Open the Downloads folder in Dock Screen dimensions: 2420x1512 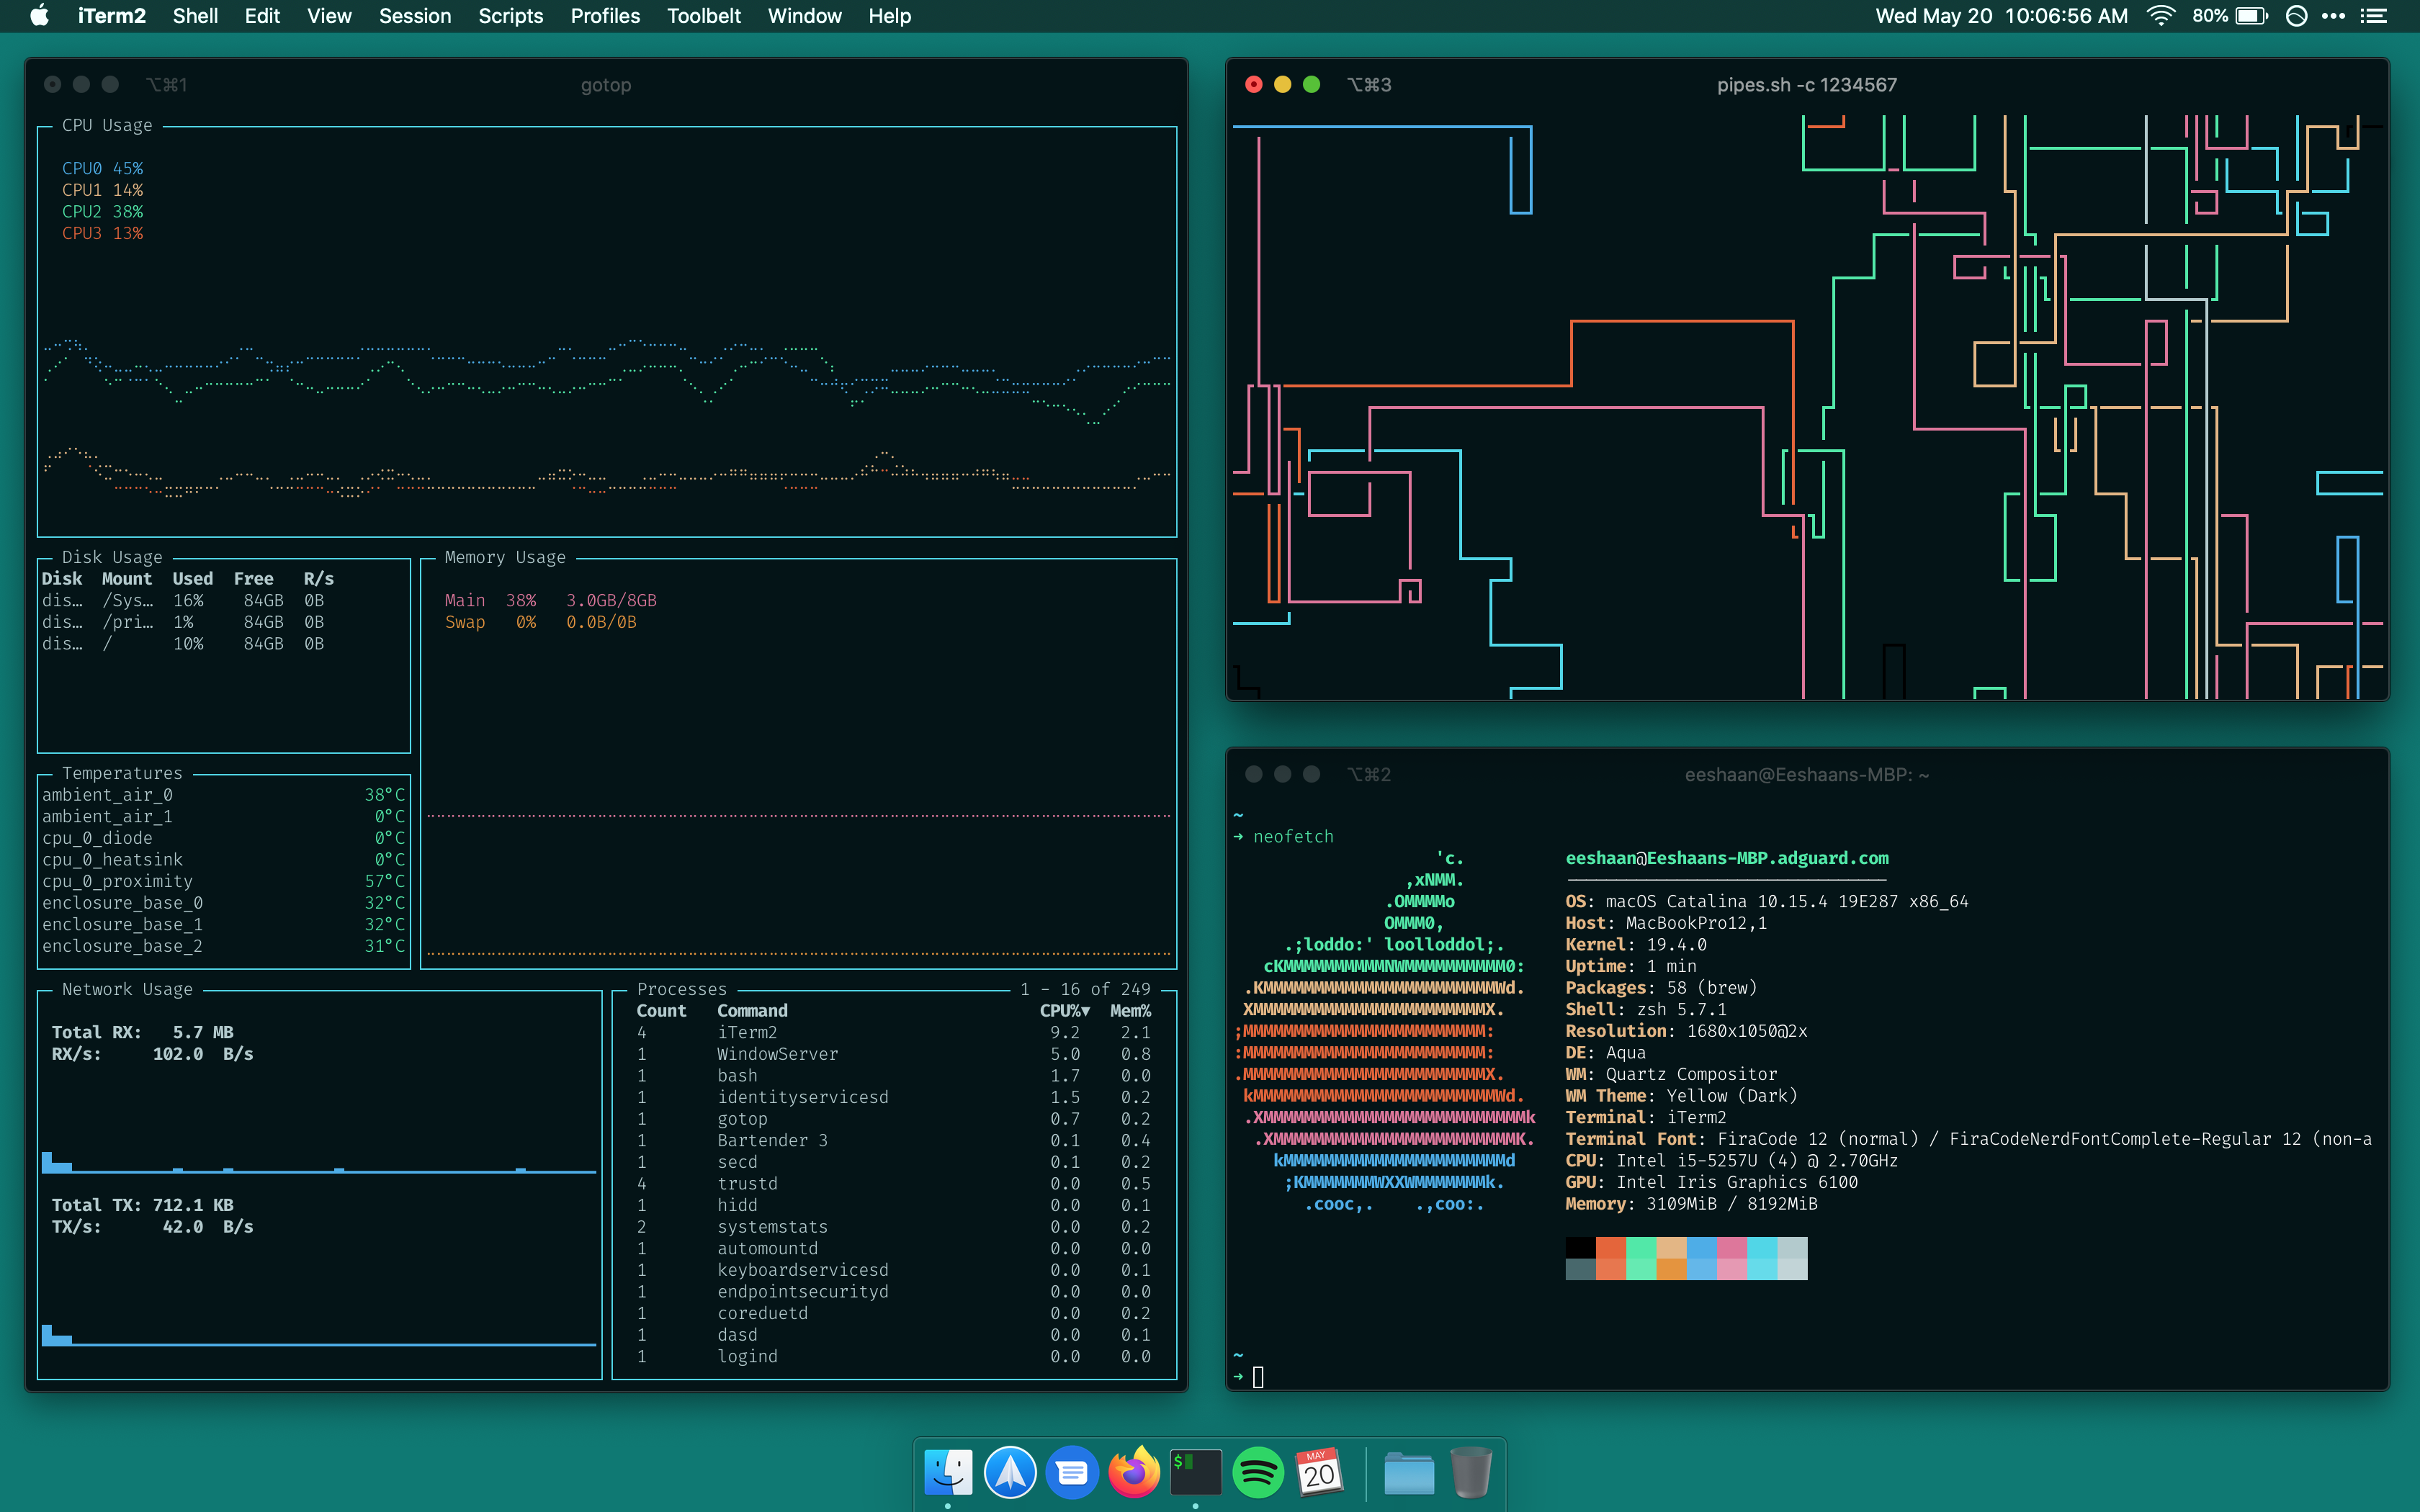pos(1409,1473)
